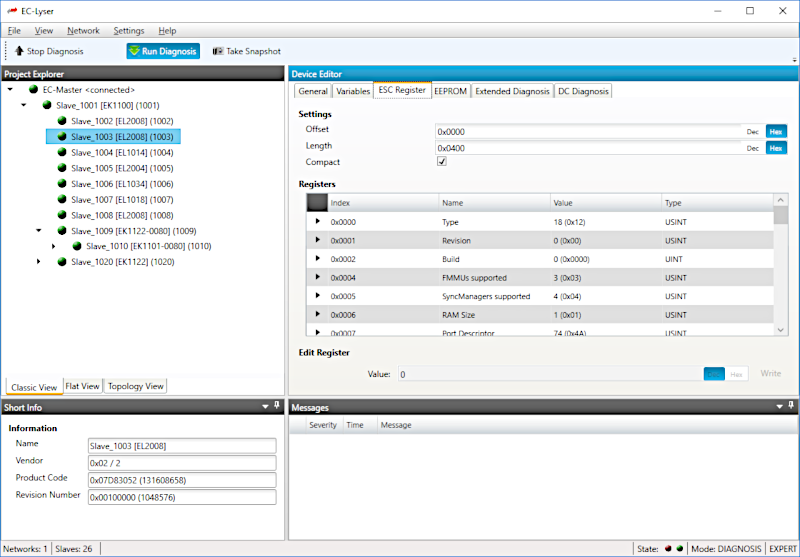Collapse the Slave_1009 [EK1122-0080] node
The image size is (800, 557).
39,230
